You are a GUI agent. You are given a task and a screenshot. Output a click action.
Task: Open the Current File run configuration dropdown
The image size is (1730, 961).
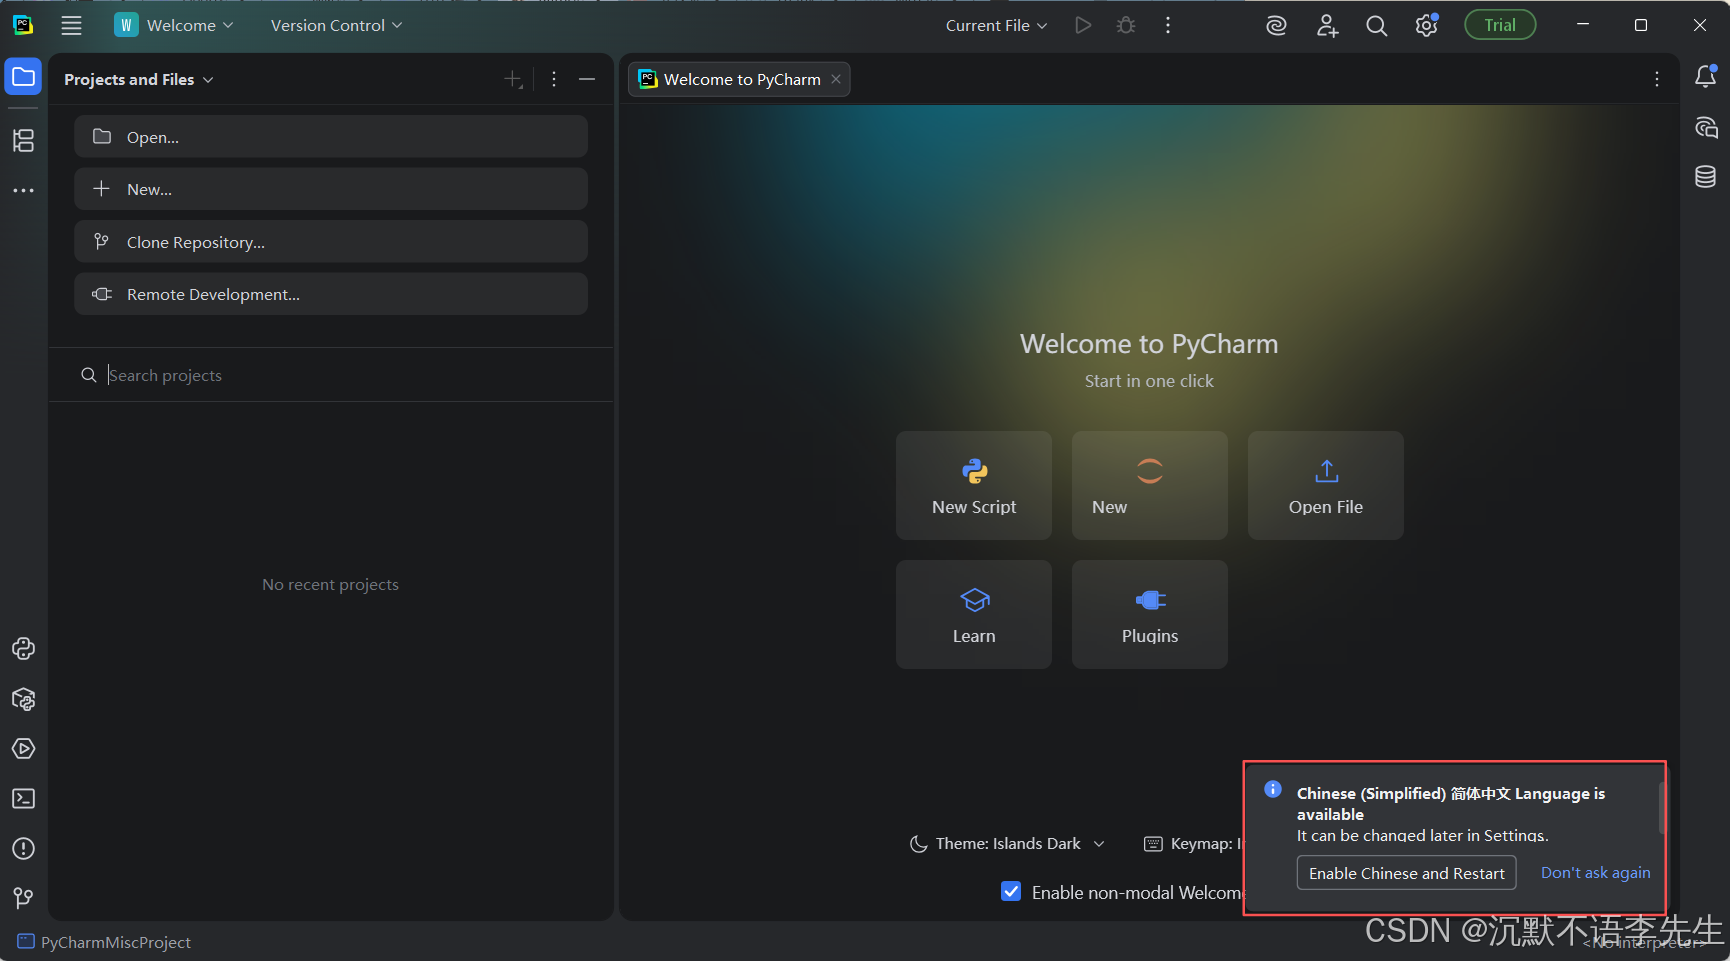pyautogui.click(x=996, y=25)
